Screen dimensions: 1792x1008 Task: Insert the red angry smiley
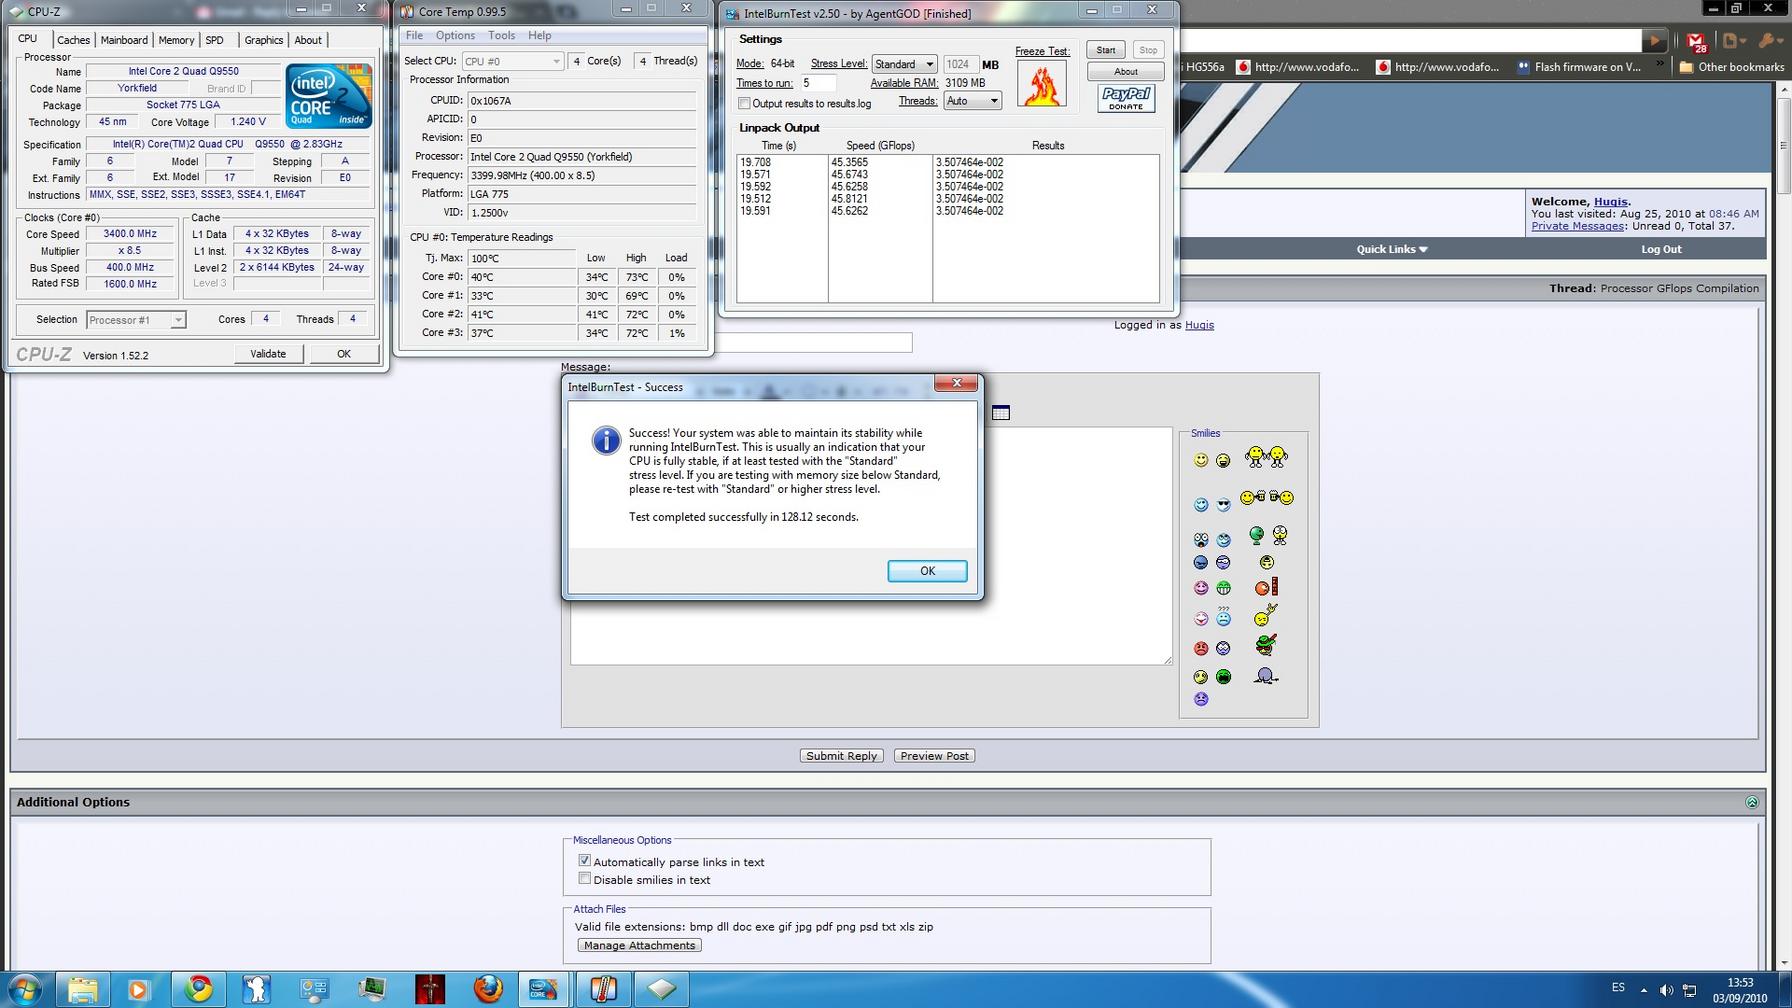pos(1201,648)
